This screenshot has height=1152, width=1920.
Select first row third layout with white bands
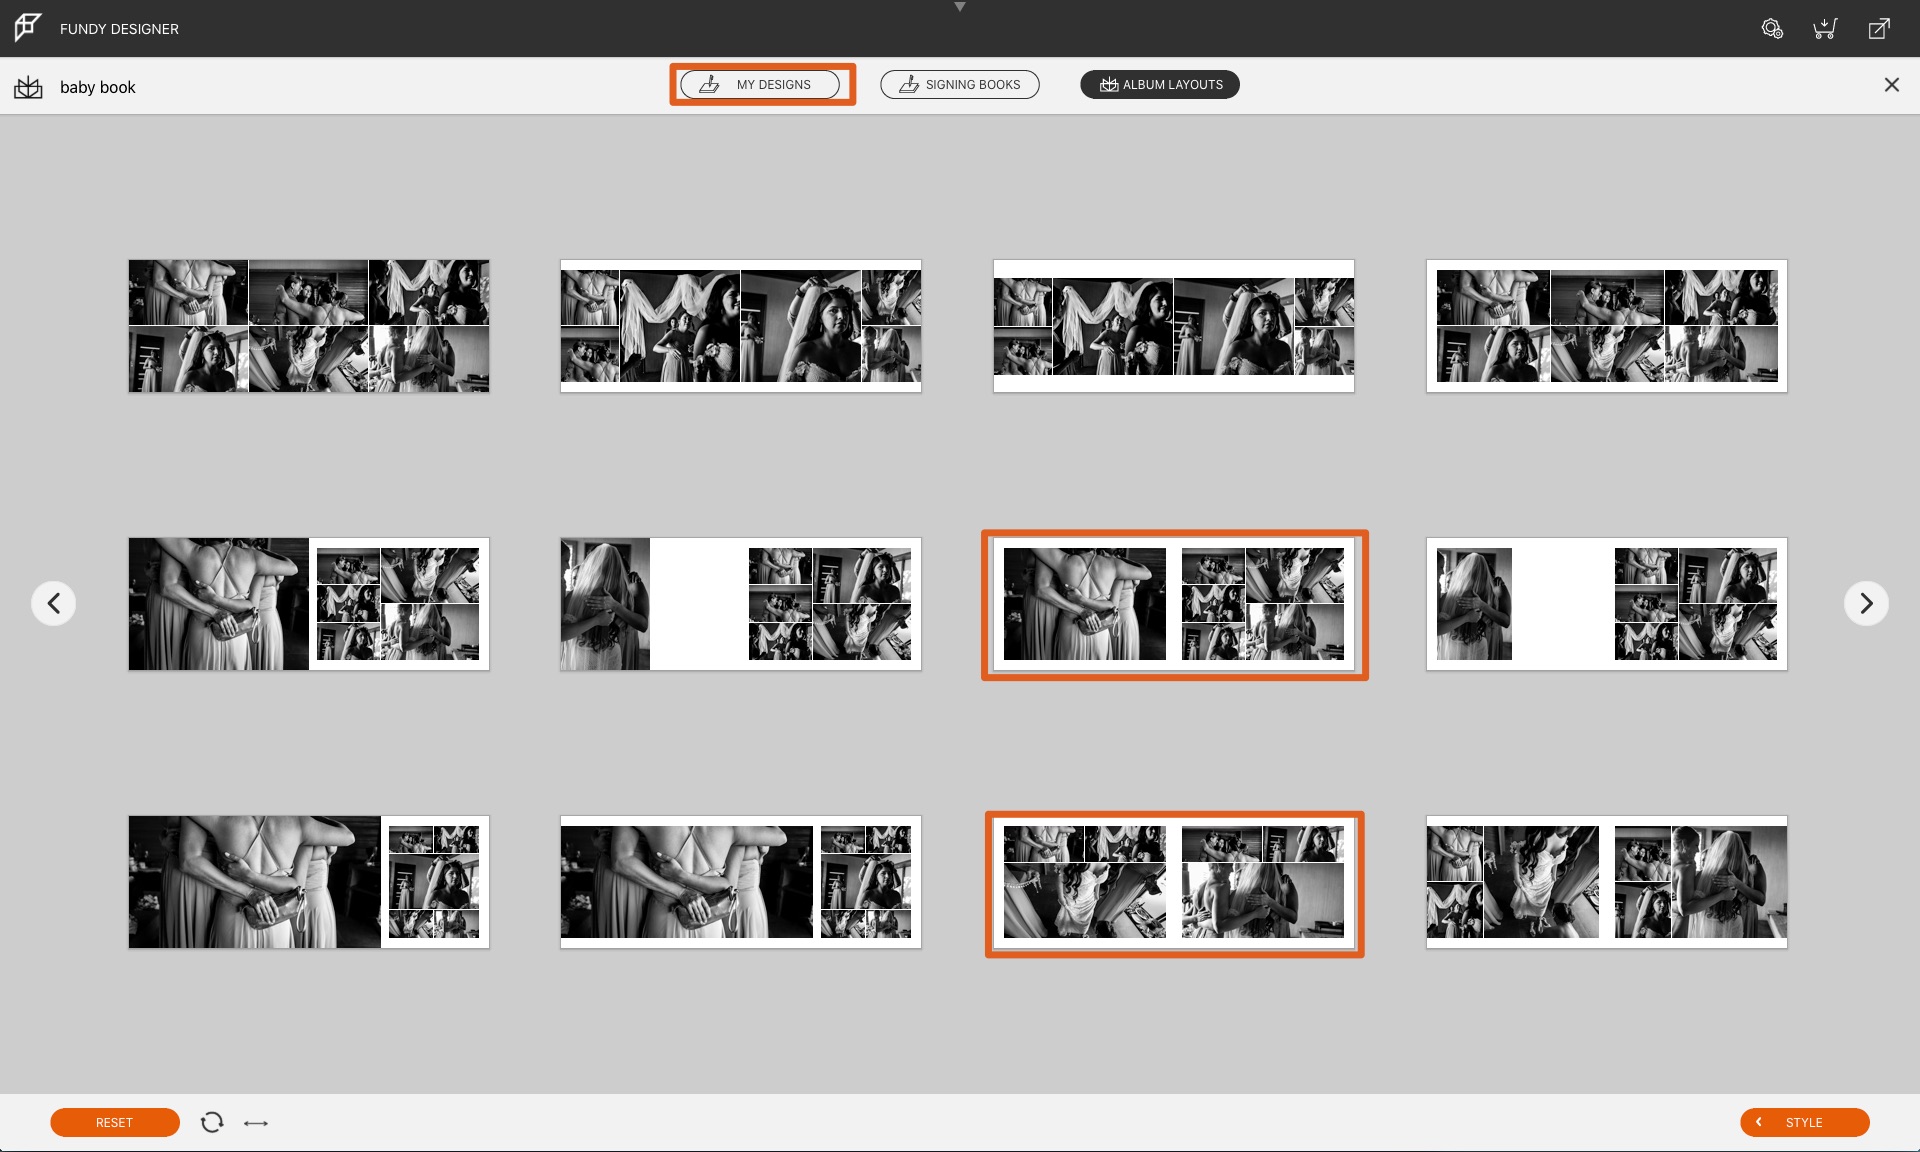[1174, 326]
